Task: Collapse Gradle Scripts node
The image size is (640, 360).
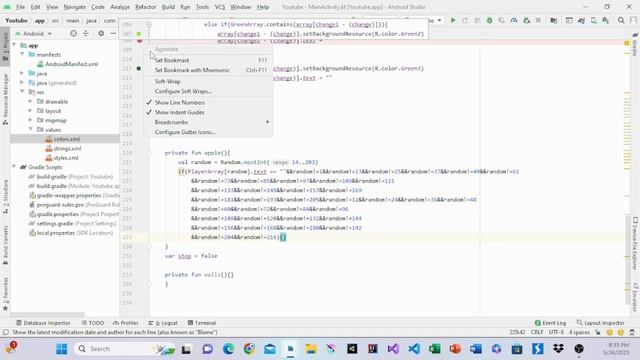Action: (15, 167)
